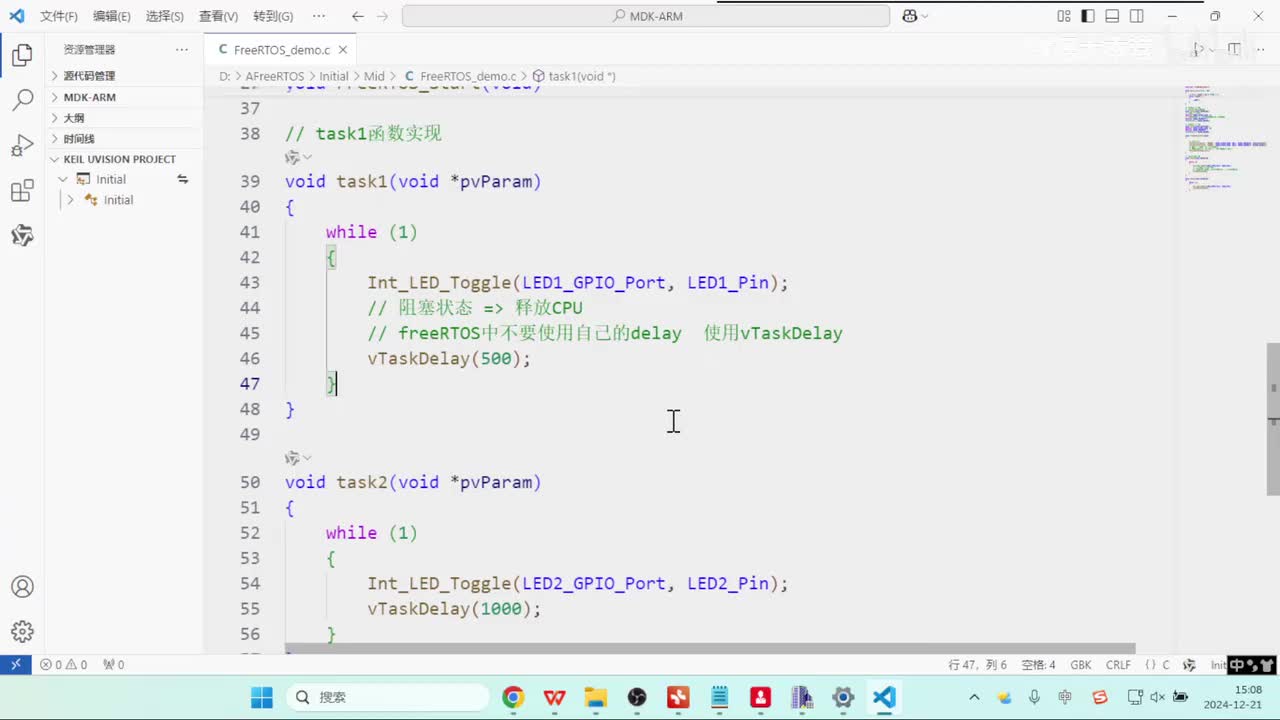Expand the 源代码管理 section
The width and height of the screenshot is (1280, 720).
point(126,76)
